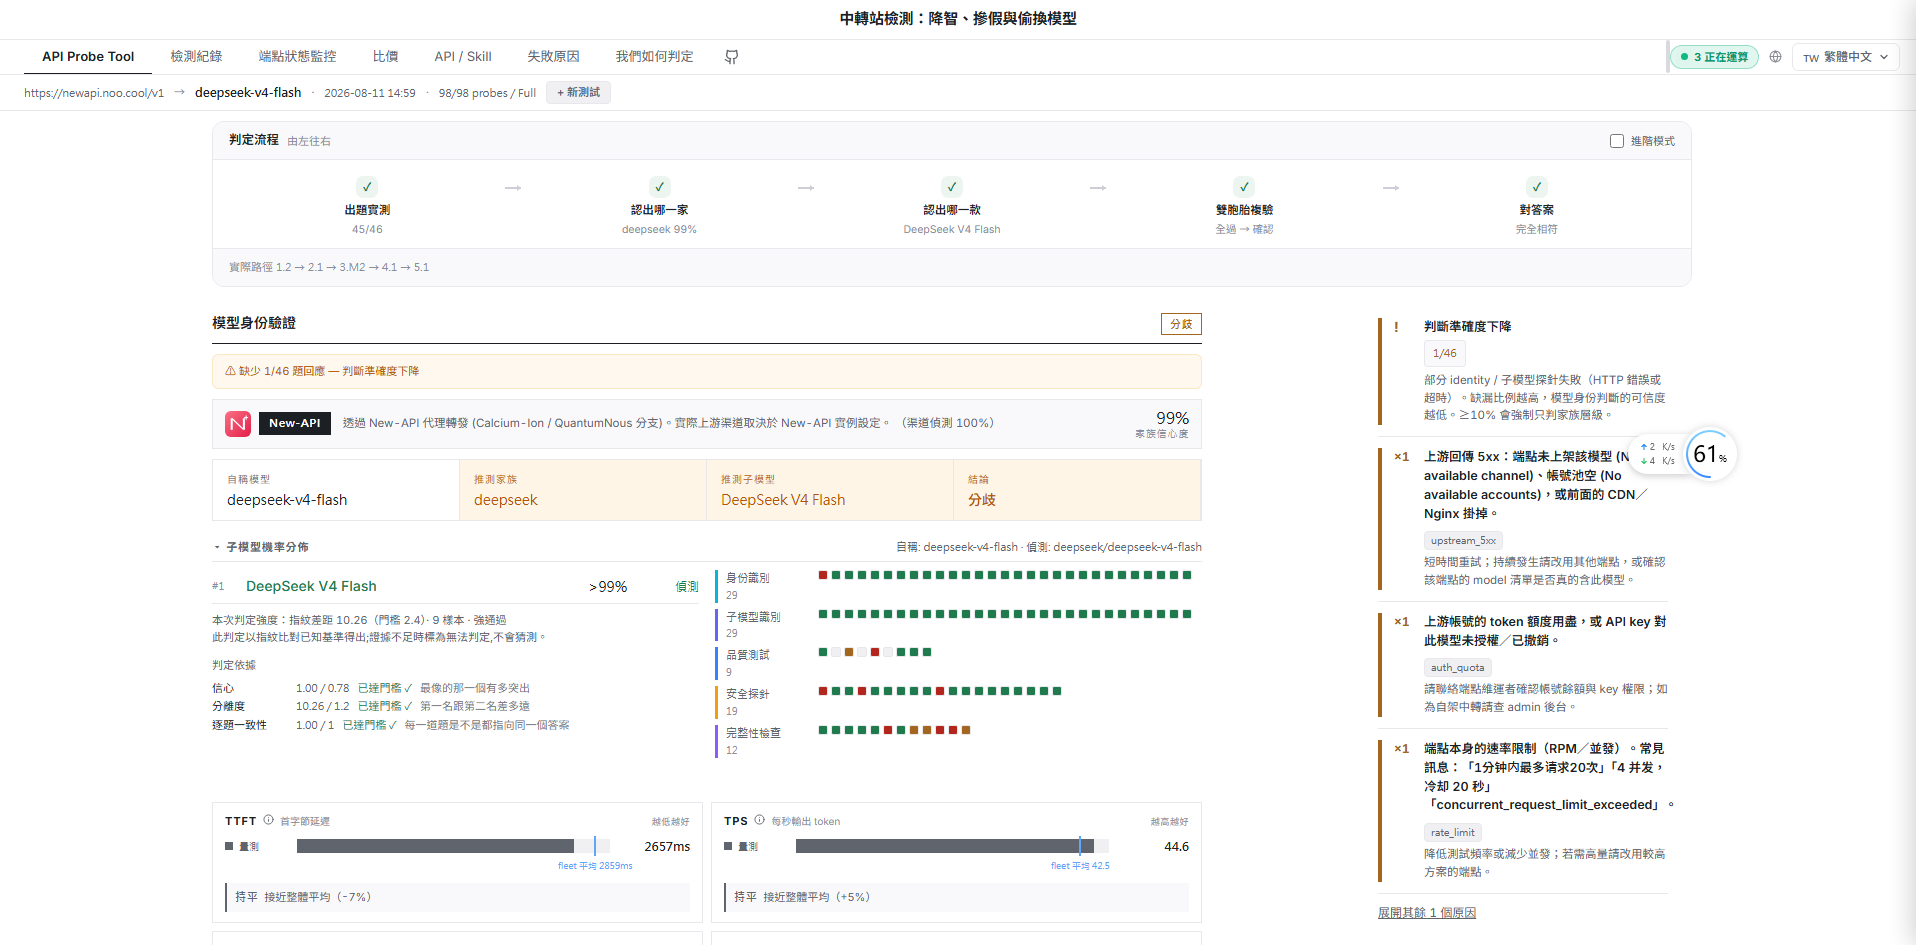
Task: Click the 1/46 tag under 判斷準確度下降
Action: pyautogui.click(x=1444, y=353)
